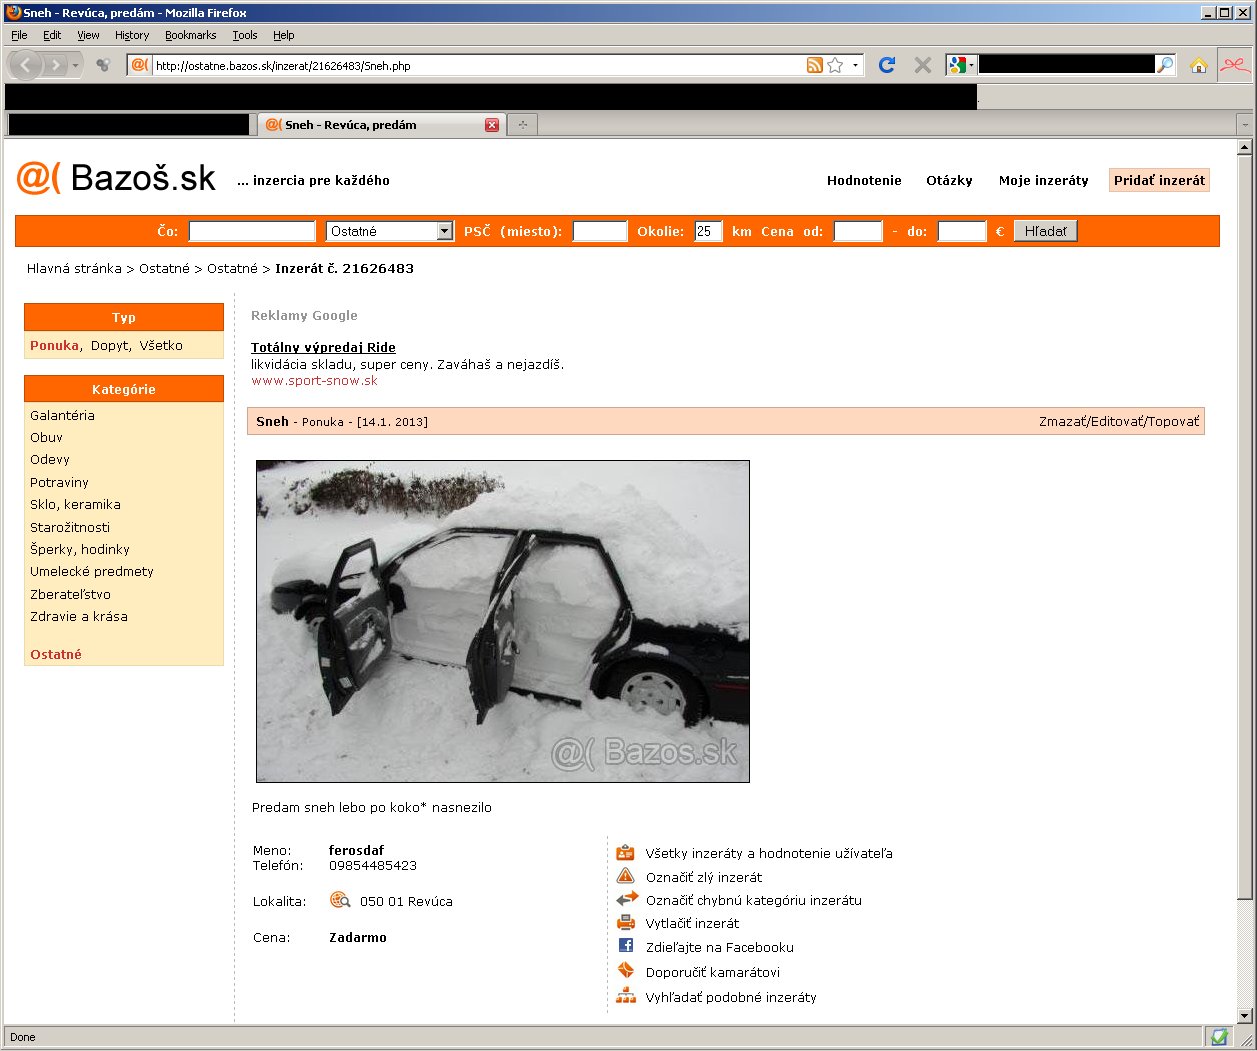Click the printer icon to print the ad

(626, 922)
